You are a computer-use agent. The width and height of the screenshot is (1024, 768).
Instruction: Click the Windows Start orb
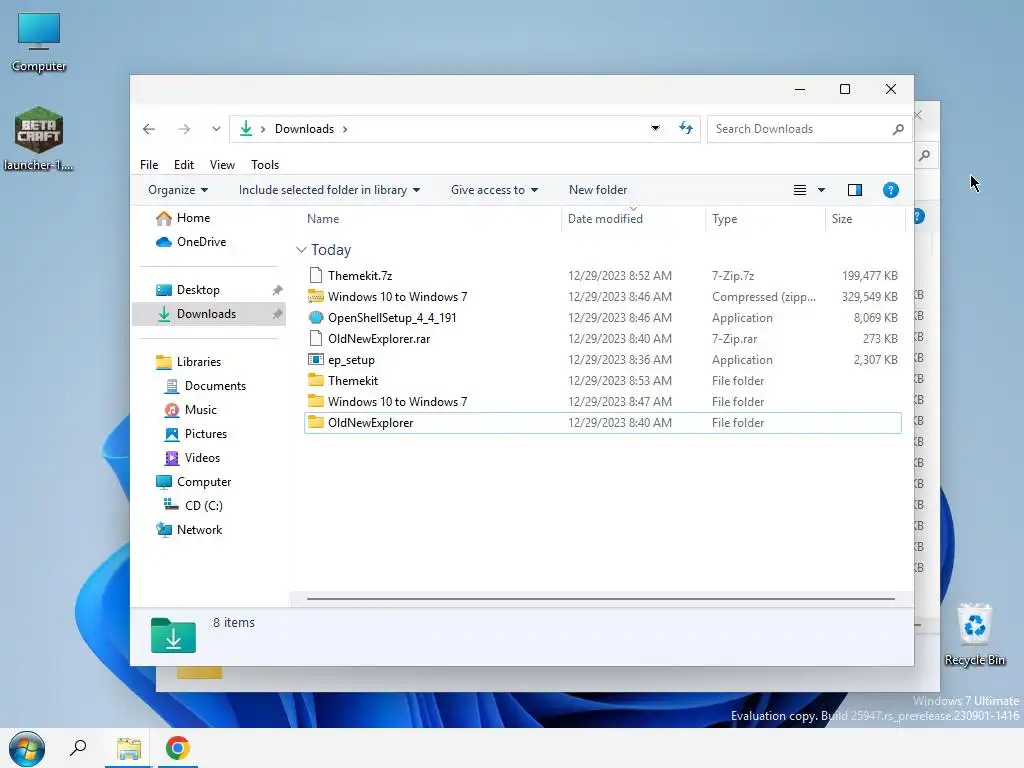27,748
